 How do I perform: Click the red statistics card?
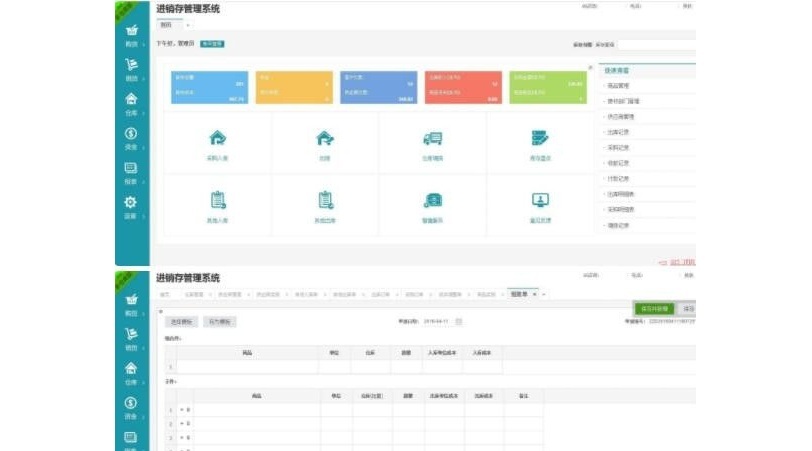463,88
